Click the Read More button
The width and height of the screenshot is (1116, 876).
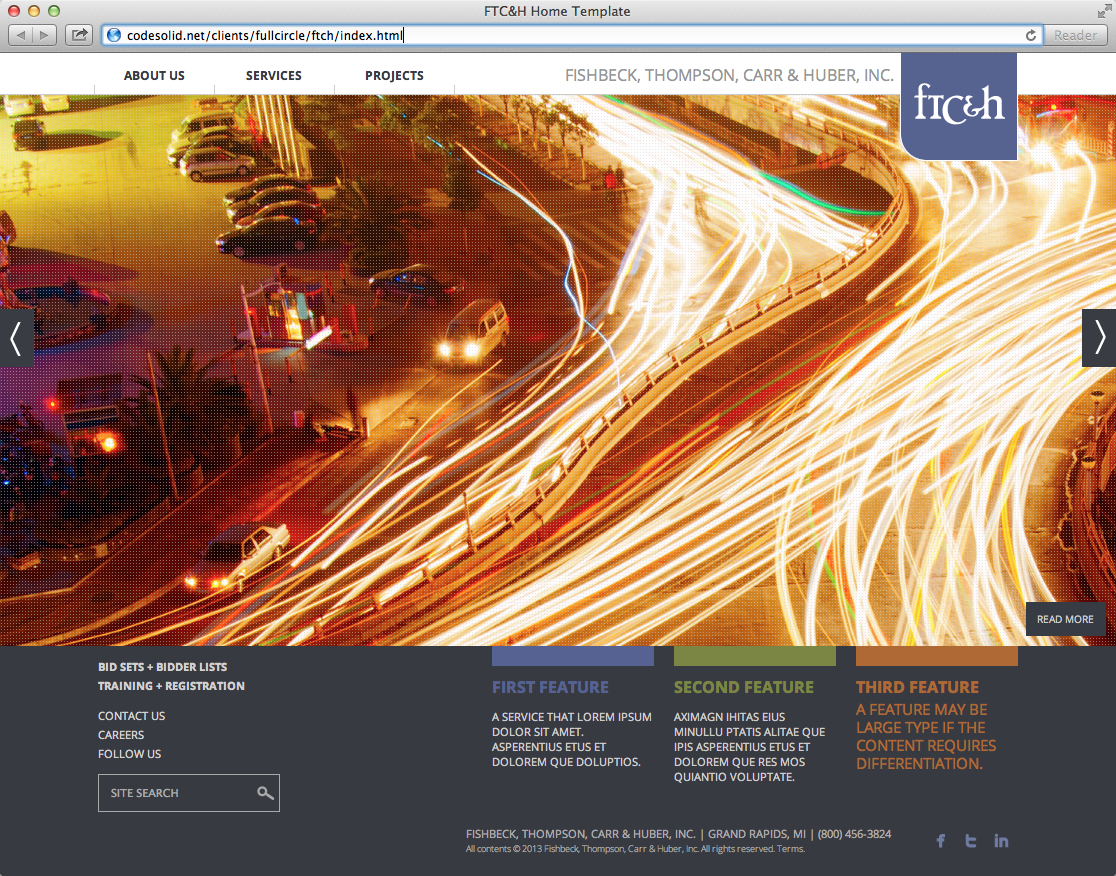[1065, 619]
